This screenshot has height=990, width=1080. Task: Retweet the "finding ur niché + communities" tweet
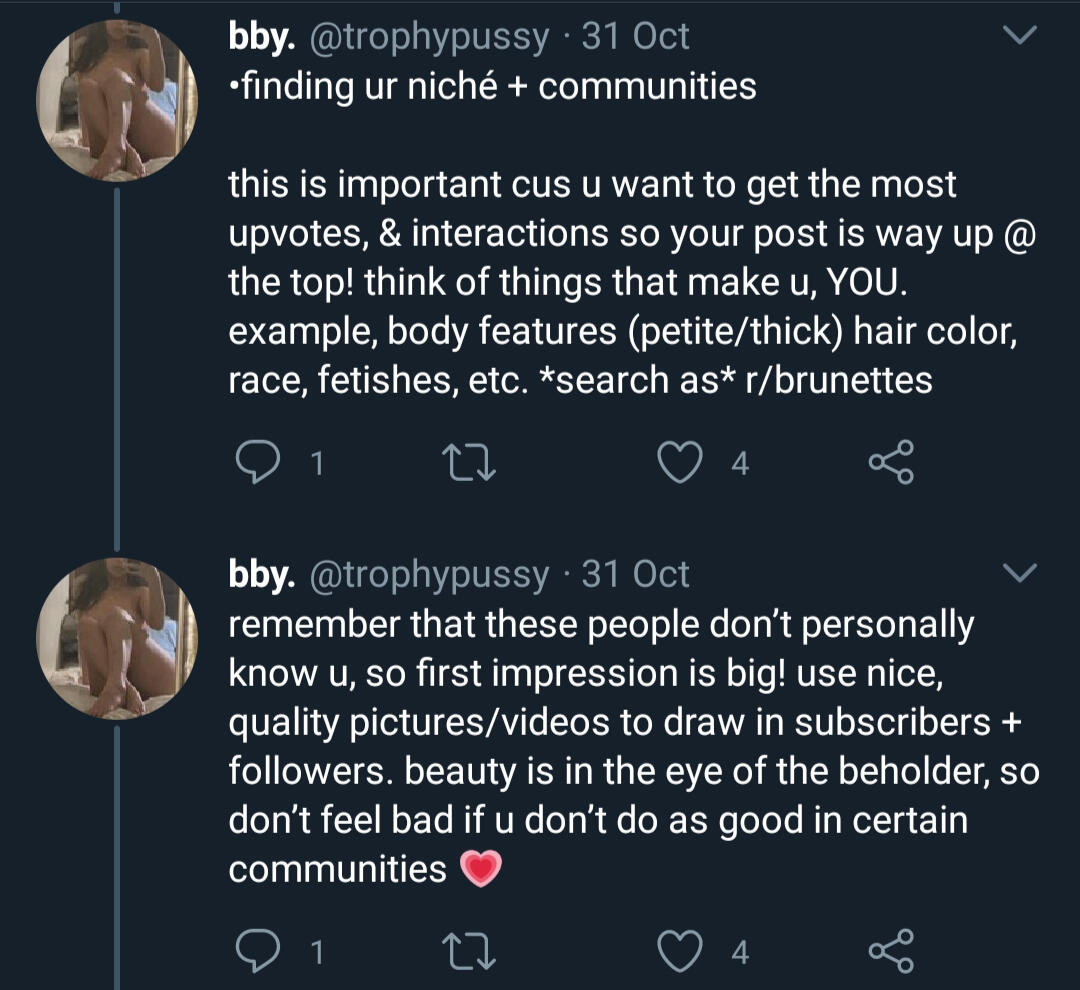click(466, 464)
